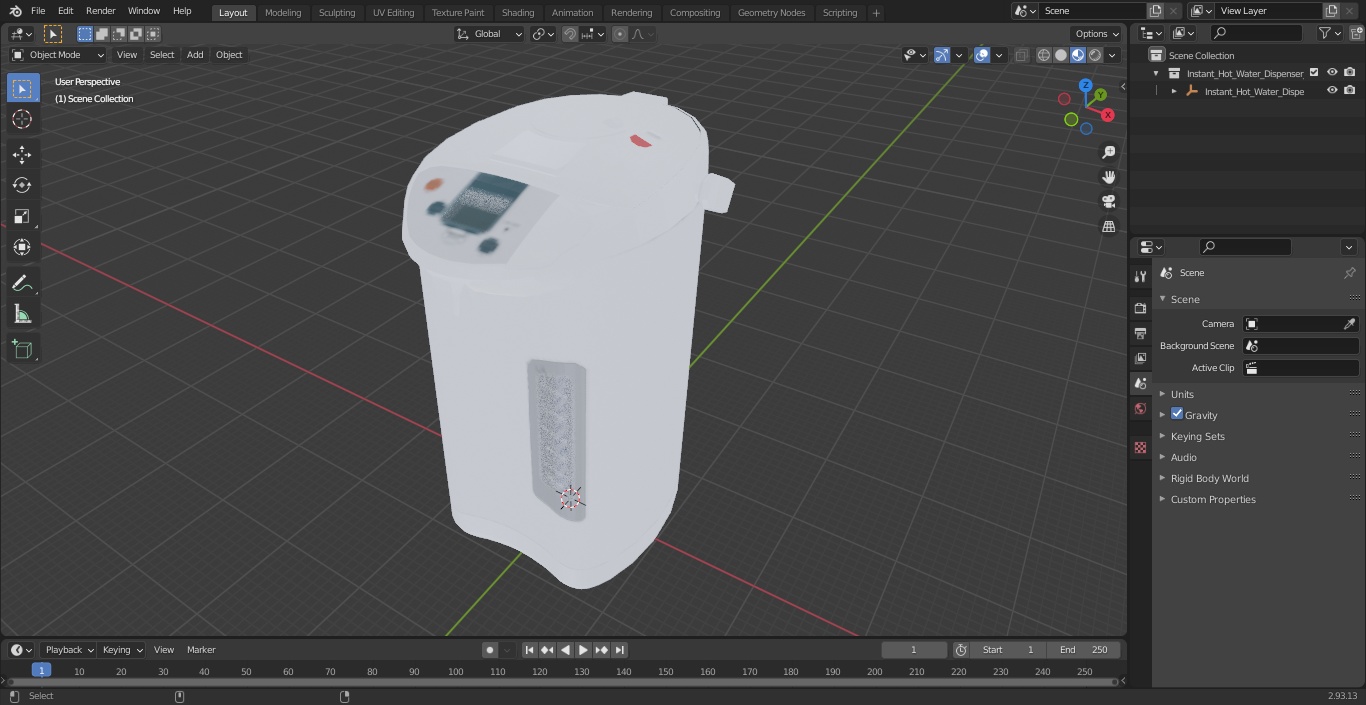
Task: Select the Measure tool
Action: point(22,315)
